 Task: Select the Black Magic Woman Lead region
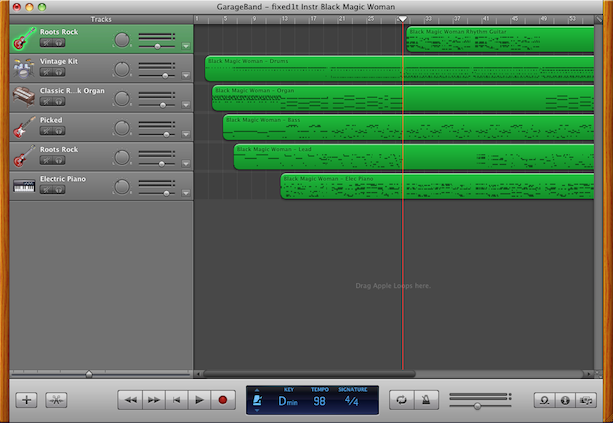click(414, 156)
